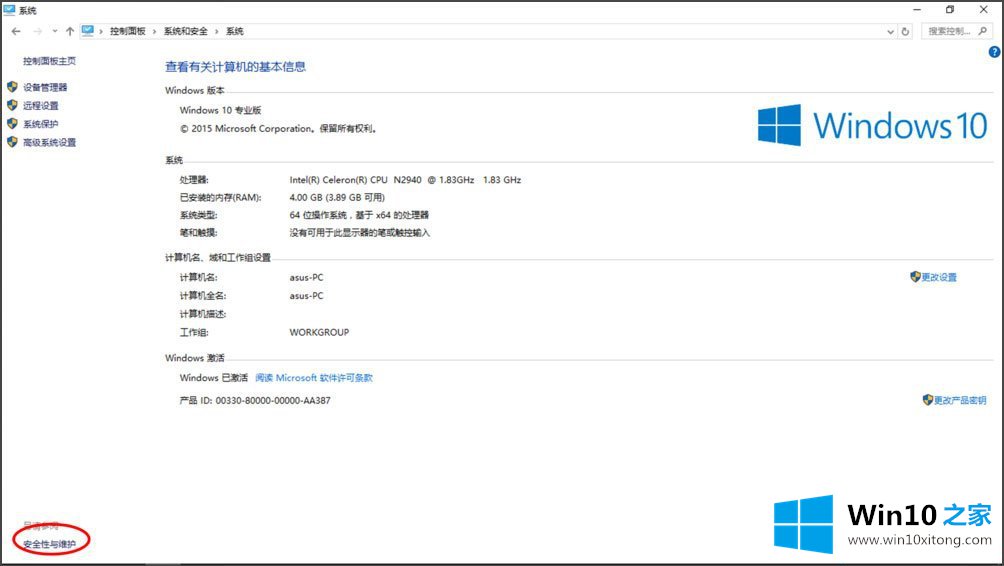The width and height of the screenshot is (1004, 566).
Task: Open 高级系统设置 from sidebar
Action: point(49,142)
